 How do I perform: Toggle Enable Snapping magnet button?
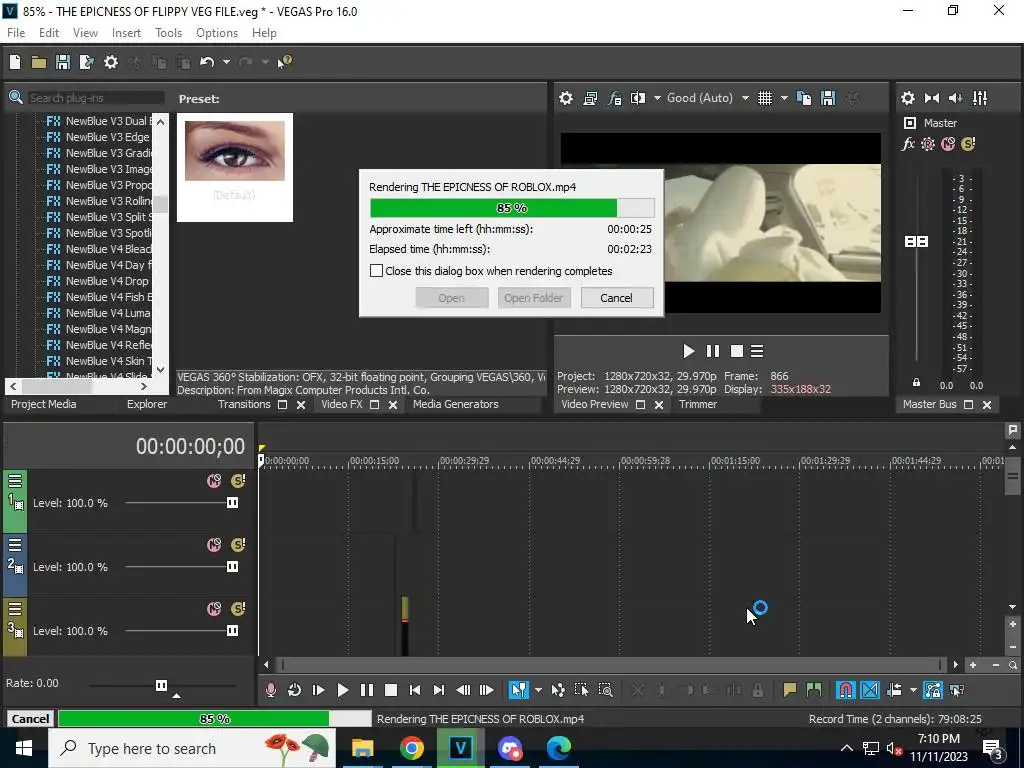tap(845, 690)
